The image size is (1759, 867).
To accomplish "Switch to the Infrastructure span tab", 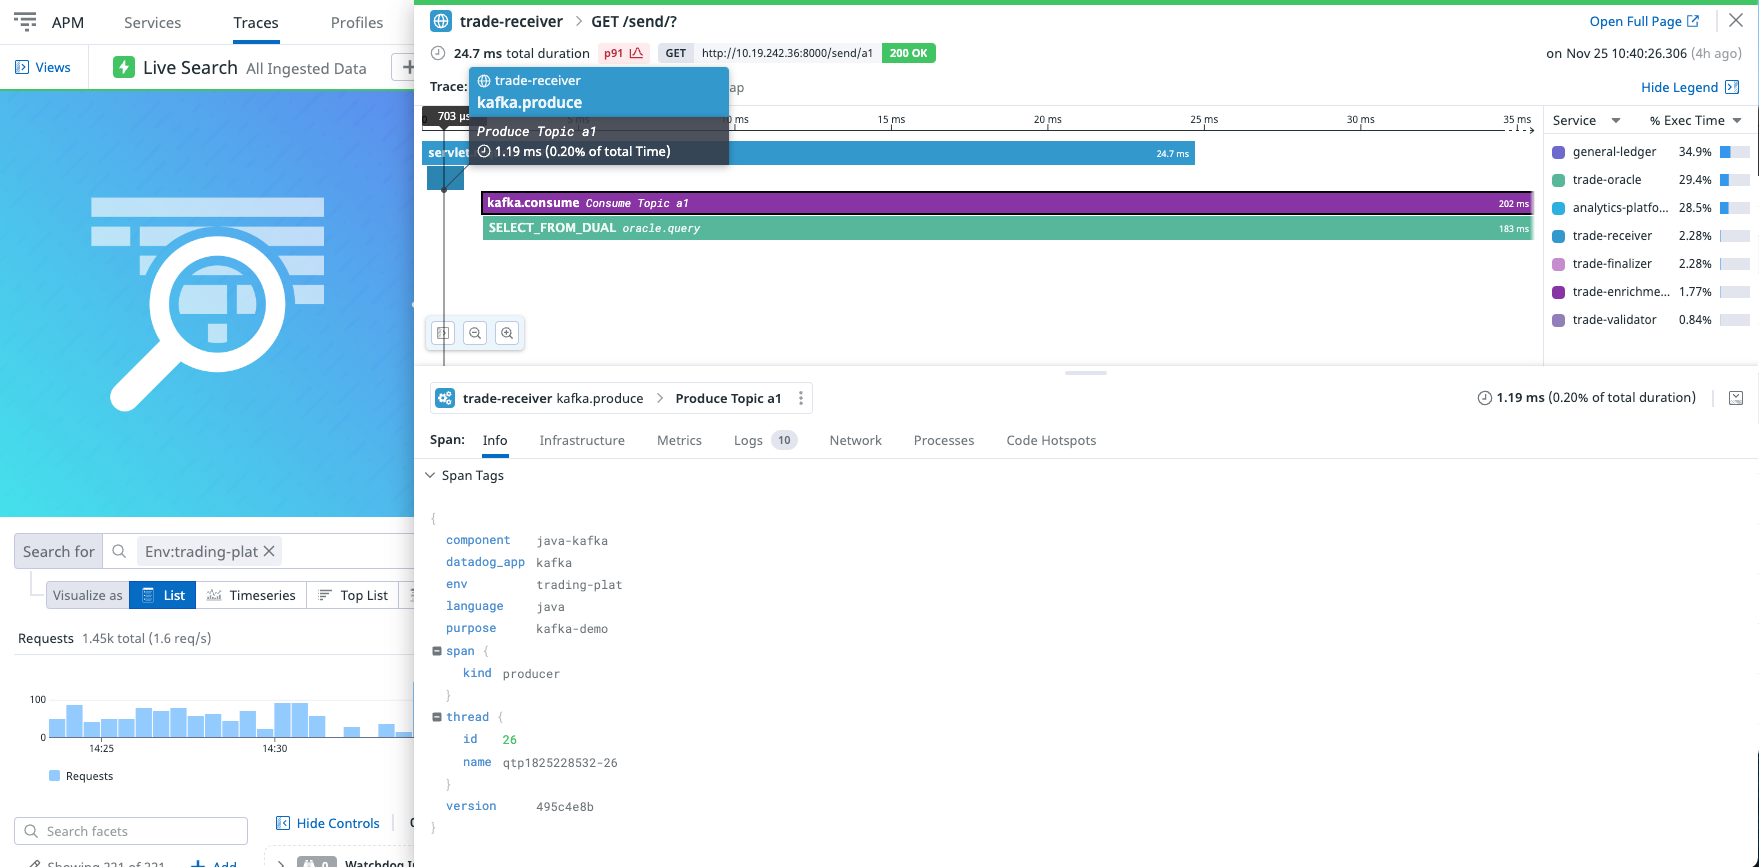I will pyautogui.click(x=581, y=440).
